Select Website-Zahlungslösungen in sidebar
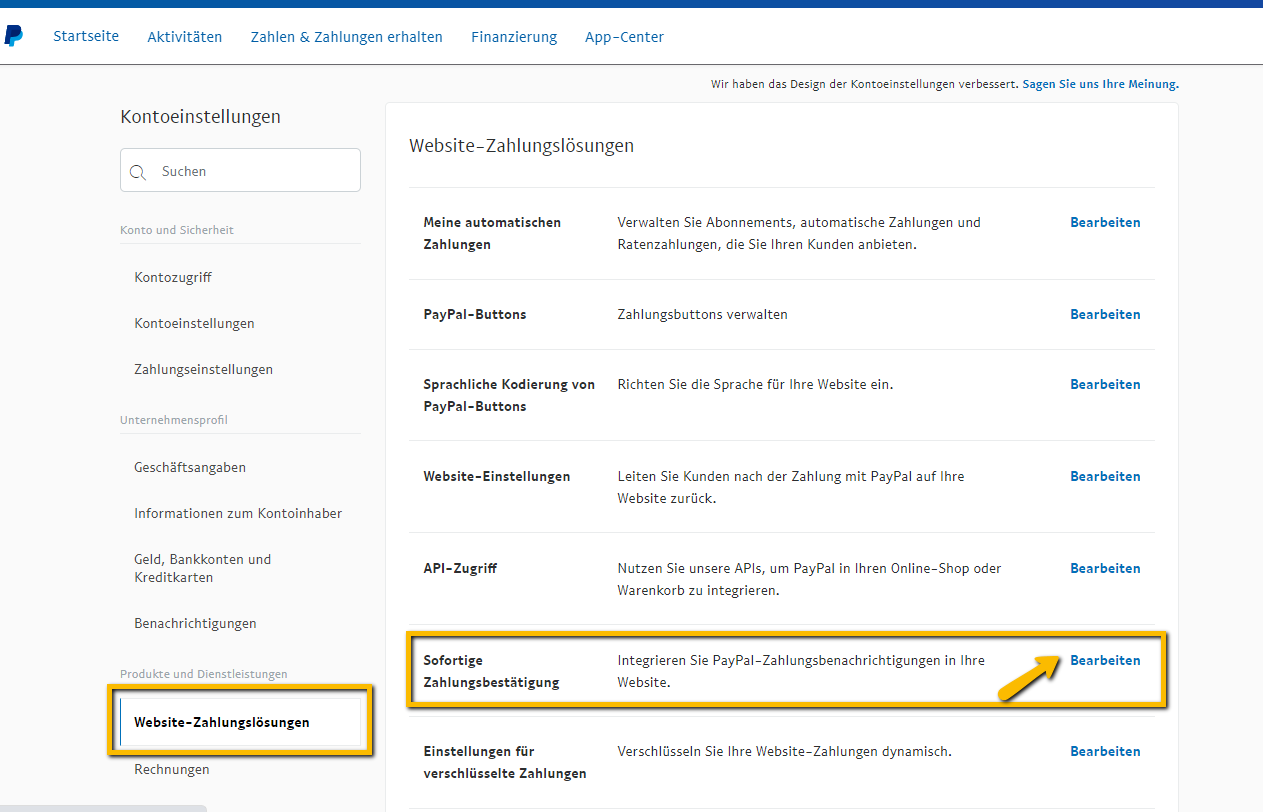 tap(222, 722)
